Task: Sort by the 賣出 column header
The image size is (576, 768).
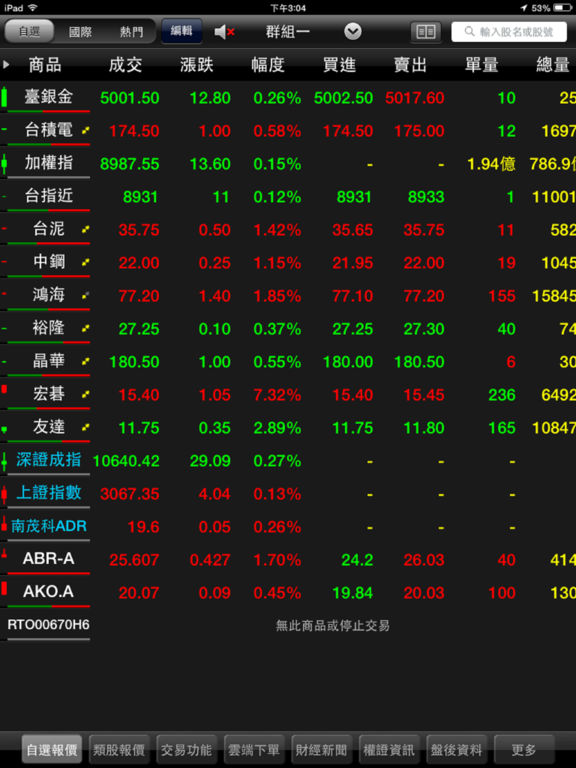Action: pyautogui.click(x=410, y=65)
